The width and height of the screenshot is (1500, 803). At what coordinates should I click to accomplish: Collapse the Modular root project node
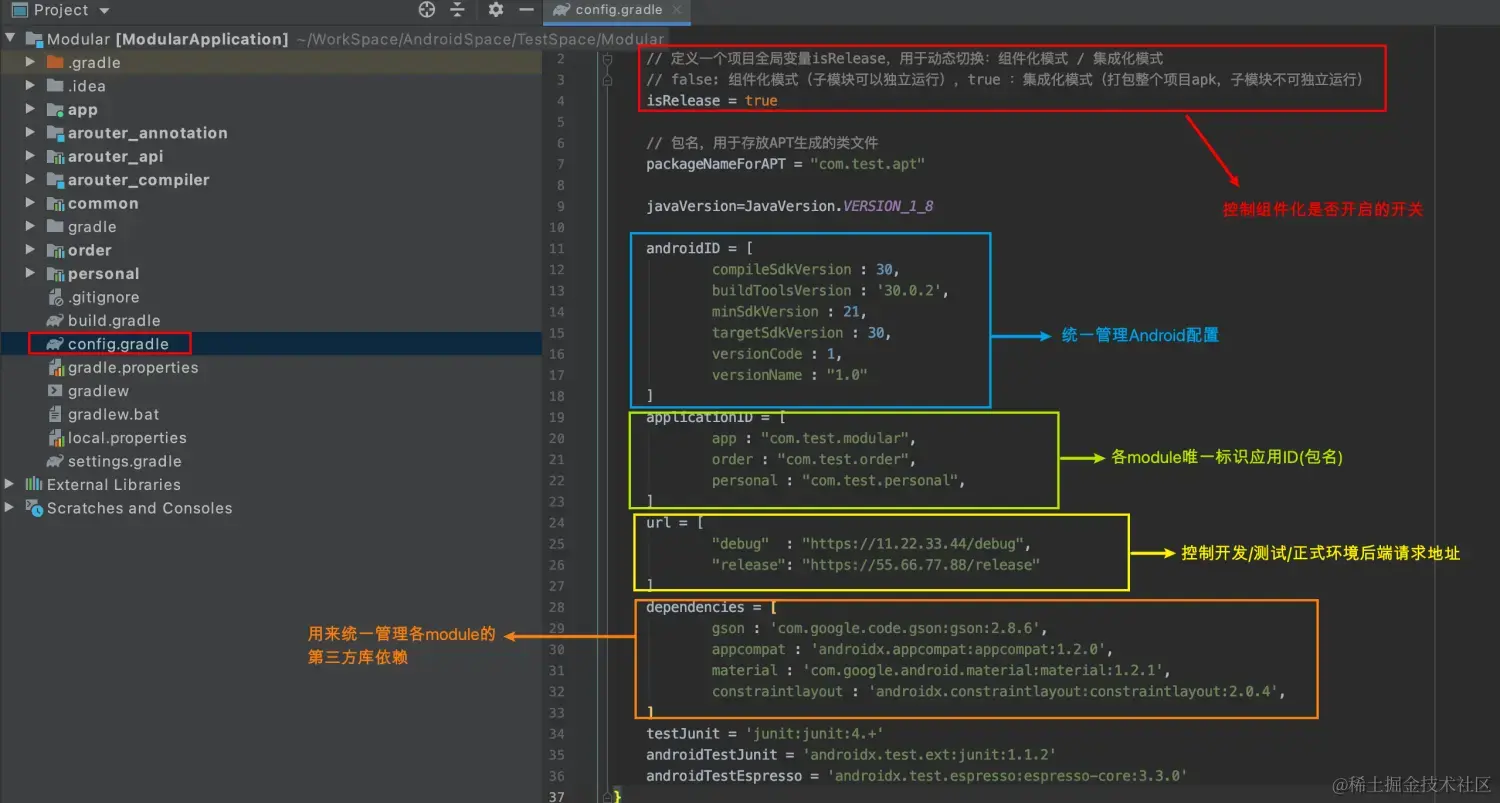point(10,37)
